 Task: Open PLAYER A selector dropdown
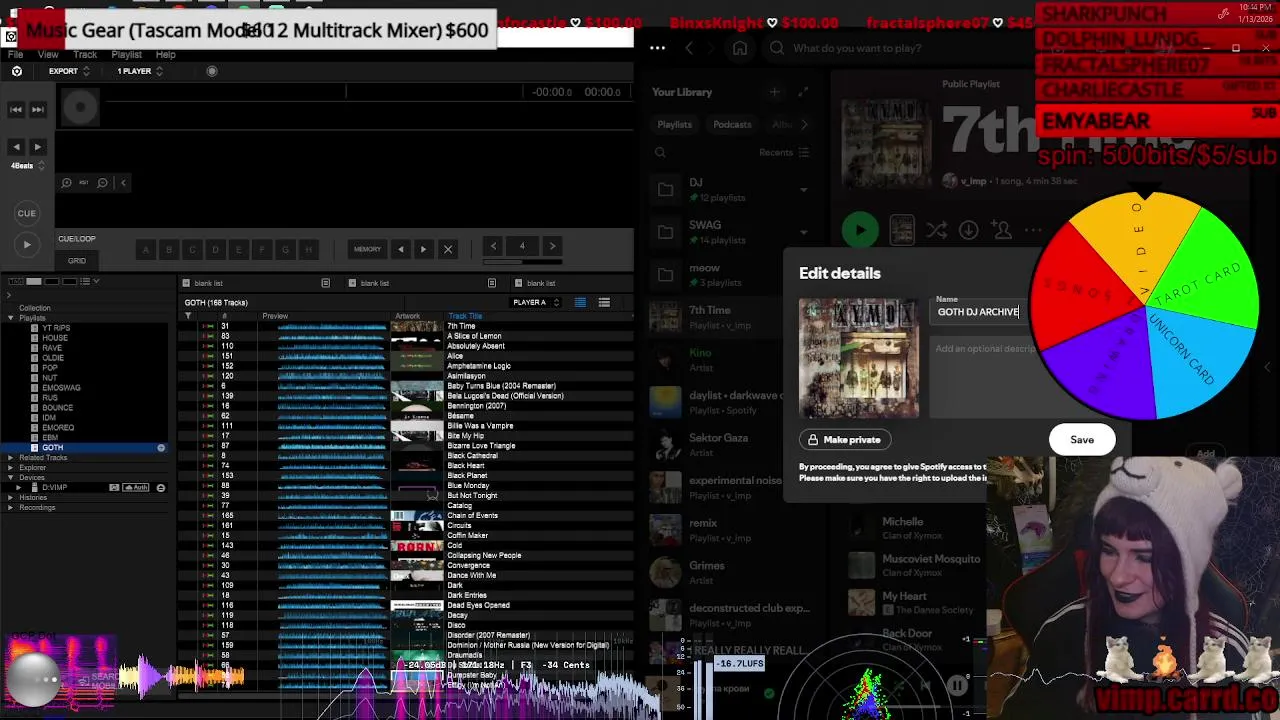coord(536,302)
